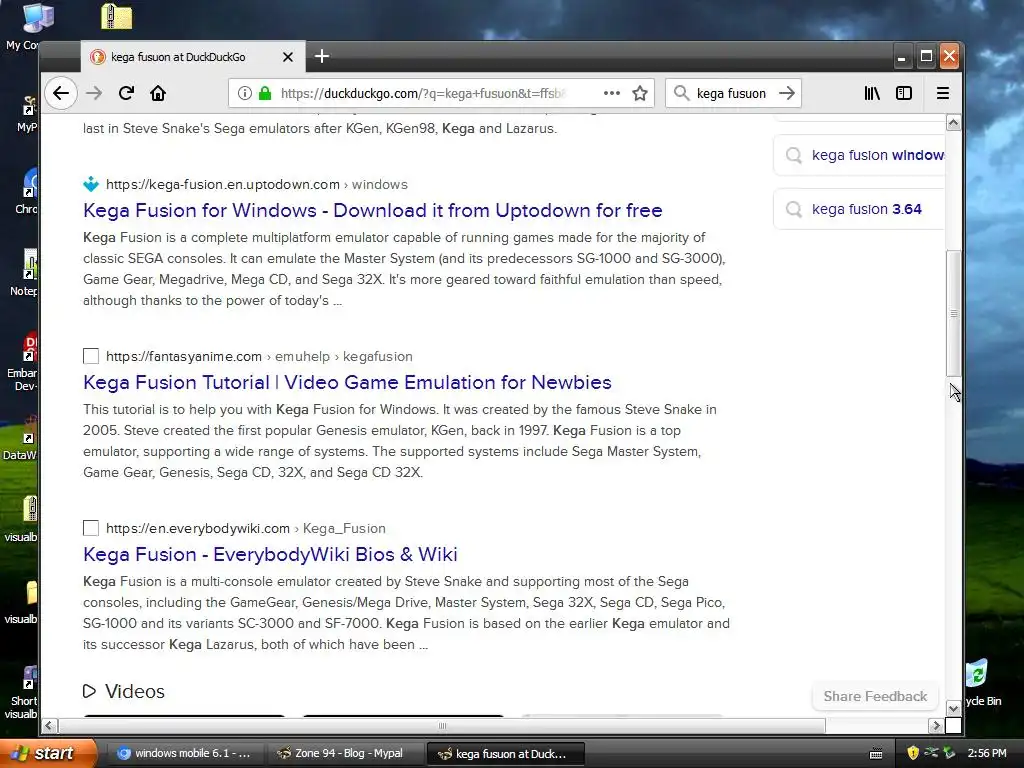Click the horizontal scrollbar right arrow

point(936,726)
